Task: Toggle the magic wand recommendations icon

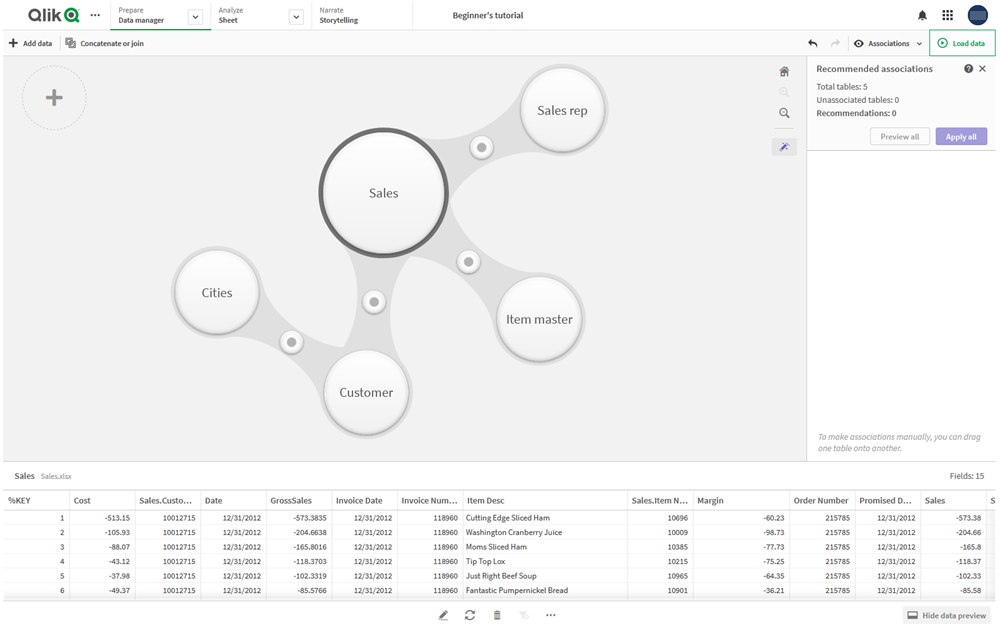Action: (784, 147)
